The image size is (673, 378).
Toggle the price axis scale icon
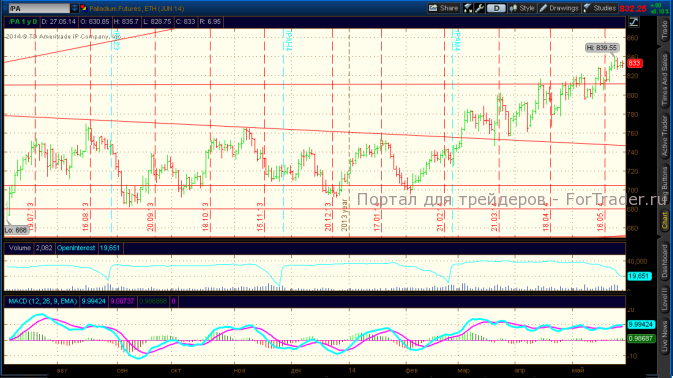(634, 22)
